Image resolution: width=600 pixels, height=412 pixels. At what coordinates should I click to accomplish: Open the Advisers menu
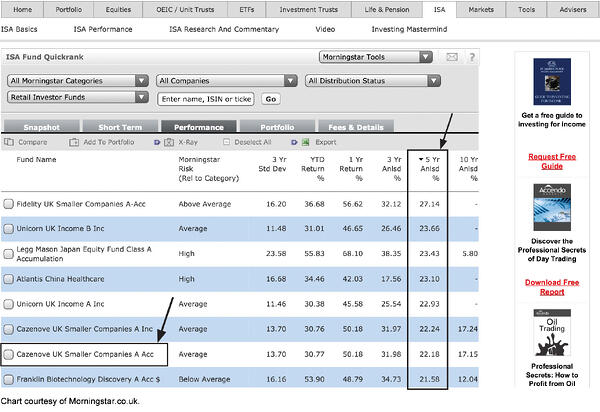[573, 10]
